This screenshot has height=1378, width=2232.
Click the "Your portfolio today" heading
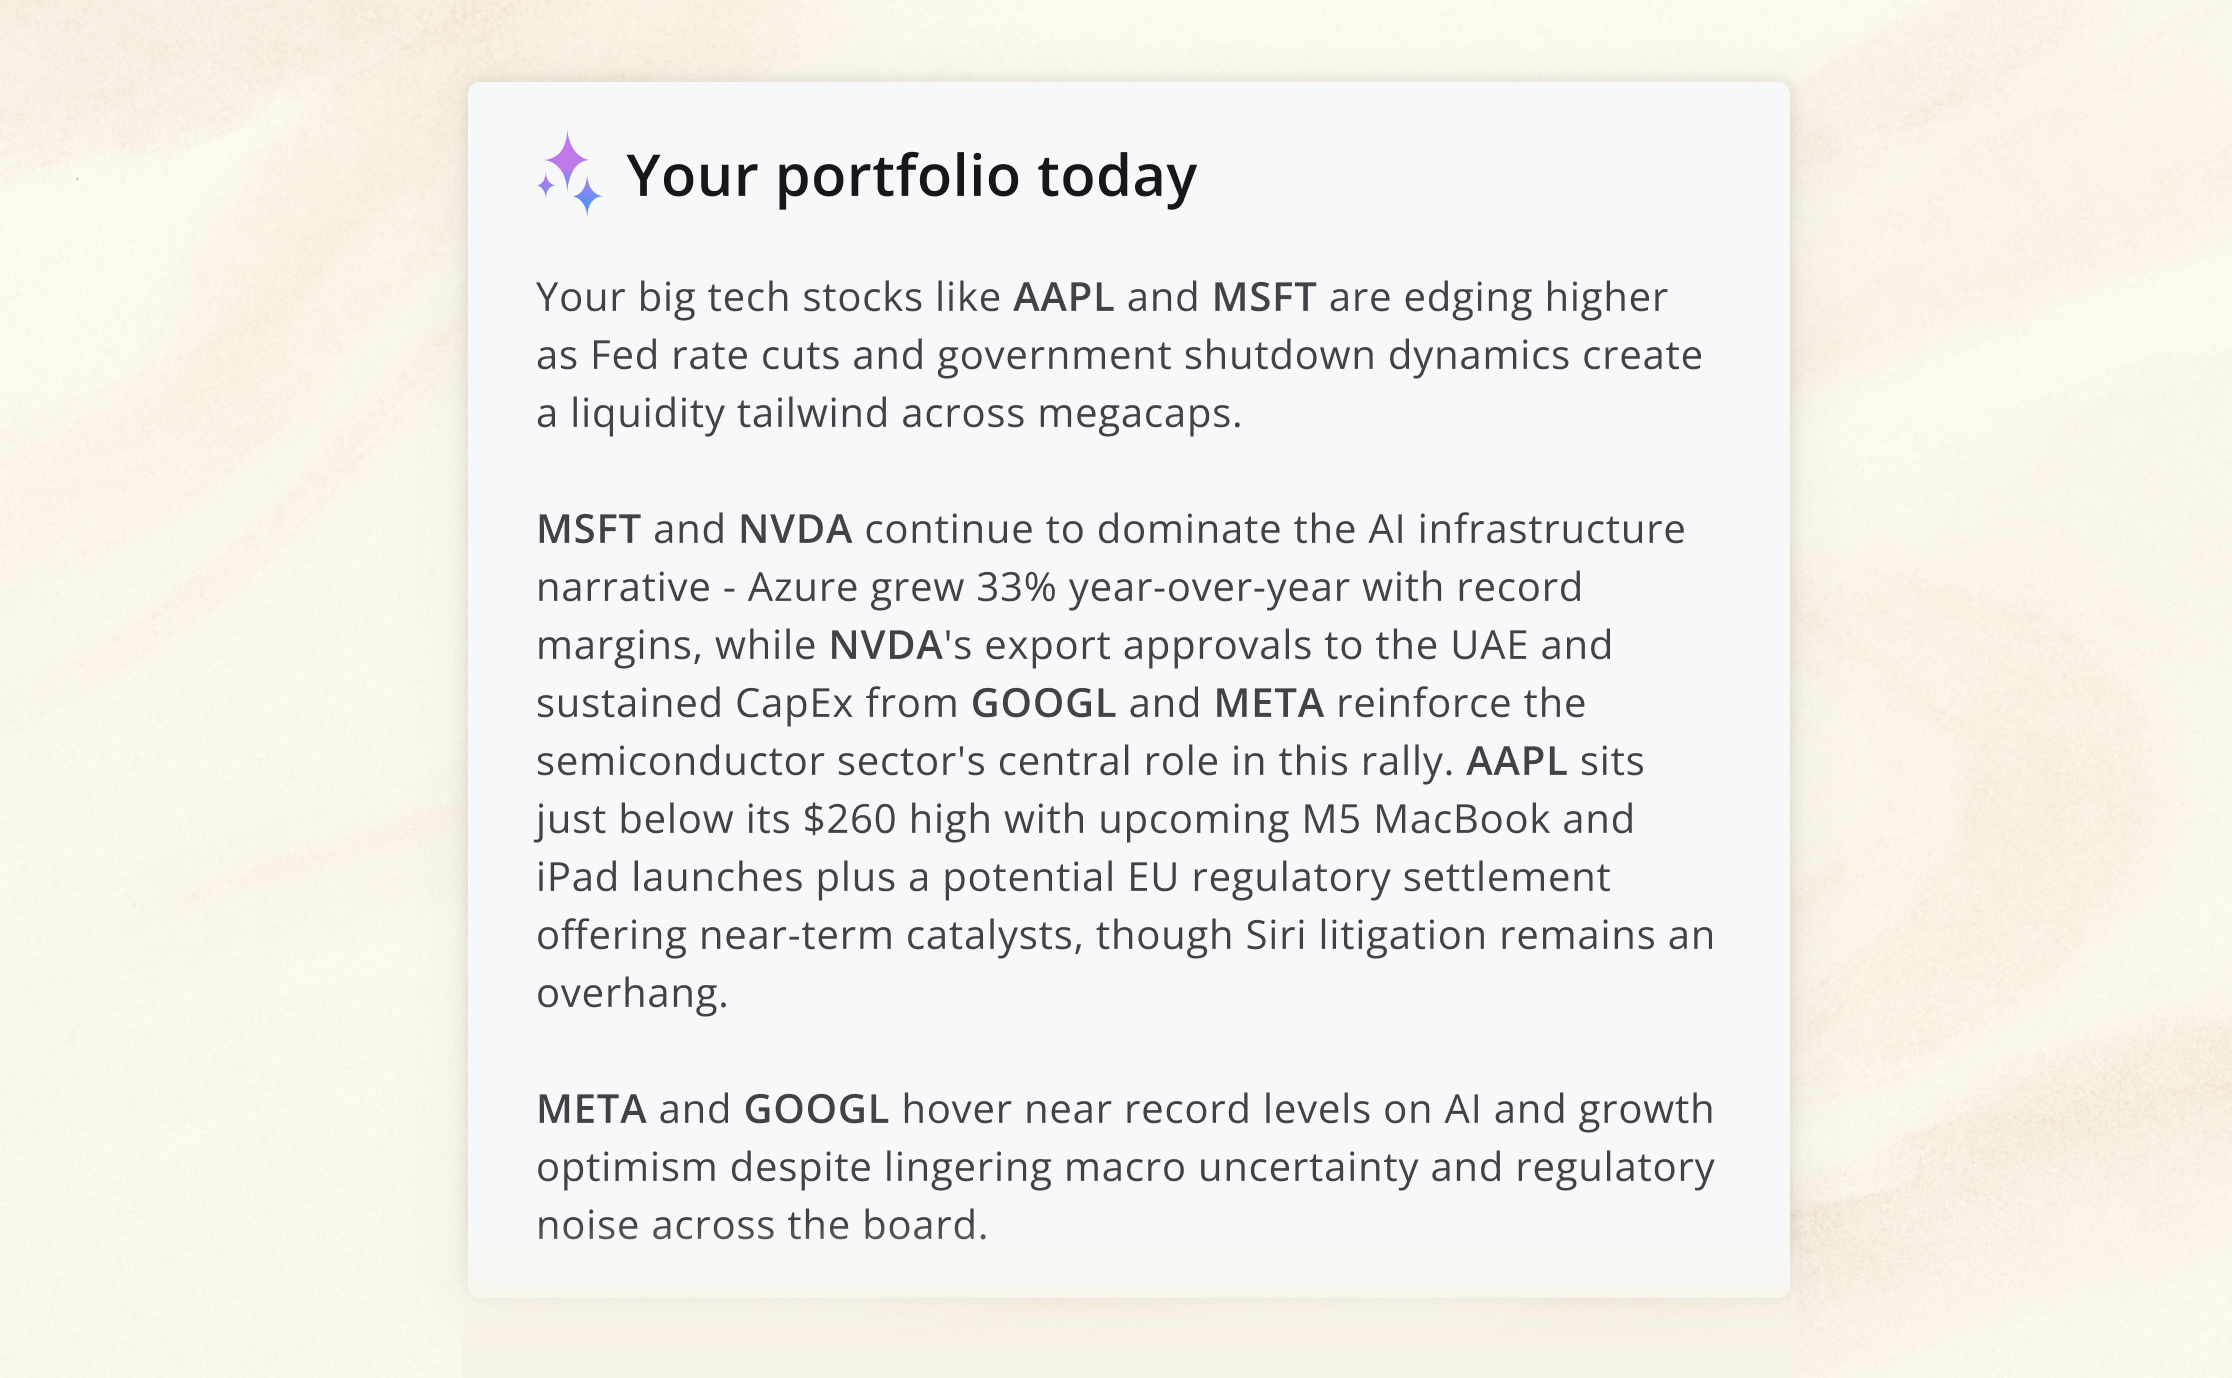(x=911, y=175)
